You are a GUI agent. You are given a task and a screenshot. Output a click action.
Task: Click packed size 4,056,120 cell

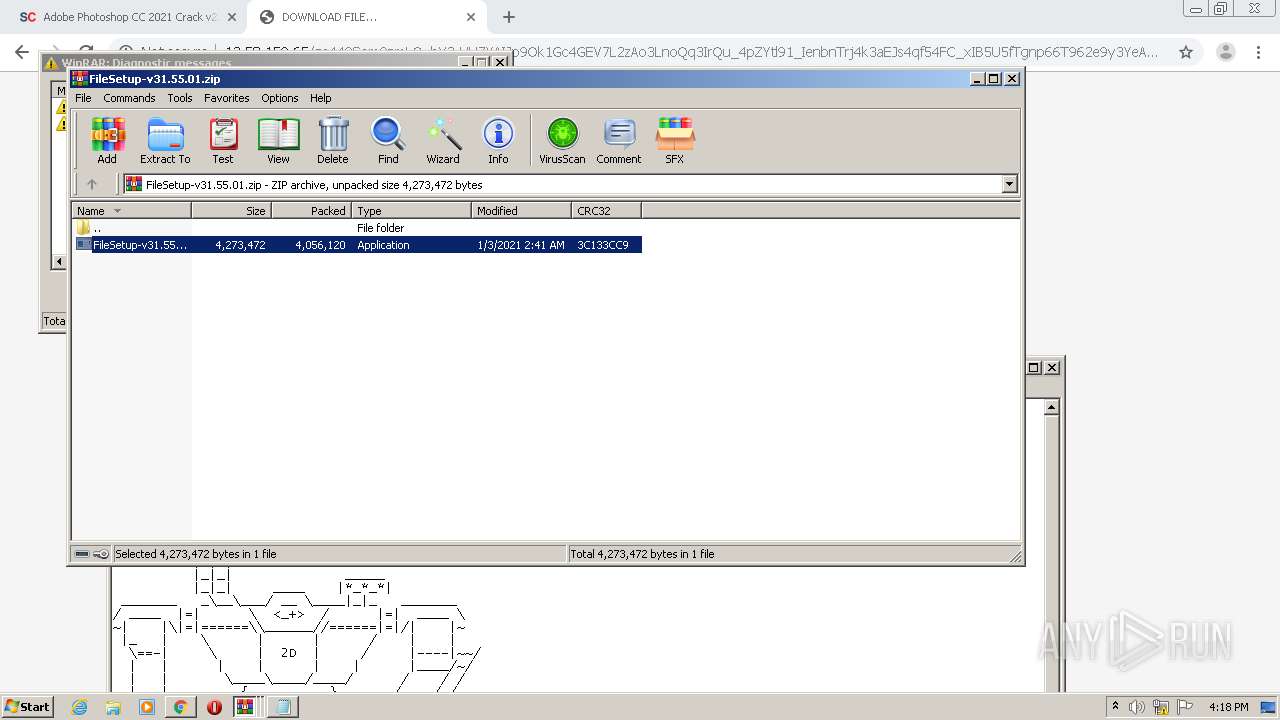320,245
